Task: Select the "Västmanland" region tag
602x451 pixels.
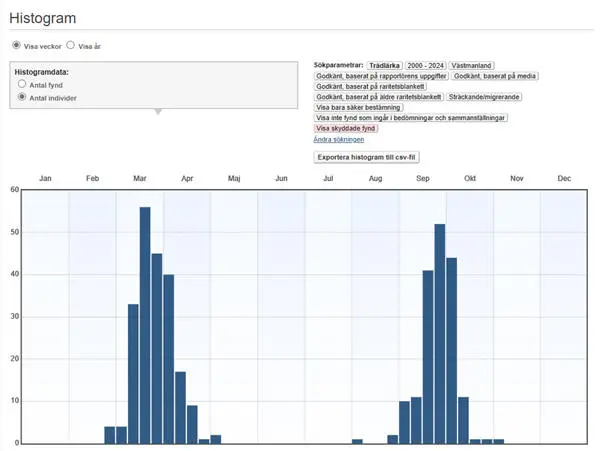Action: point(476,65)
